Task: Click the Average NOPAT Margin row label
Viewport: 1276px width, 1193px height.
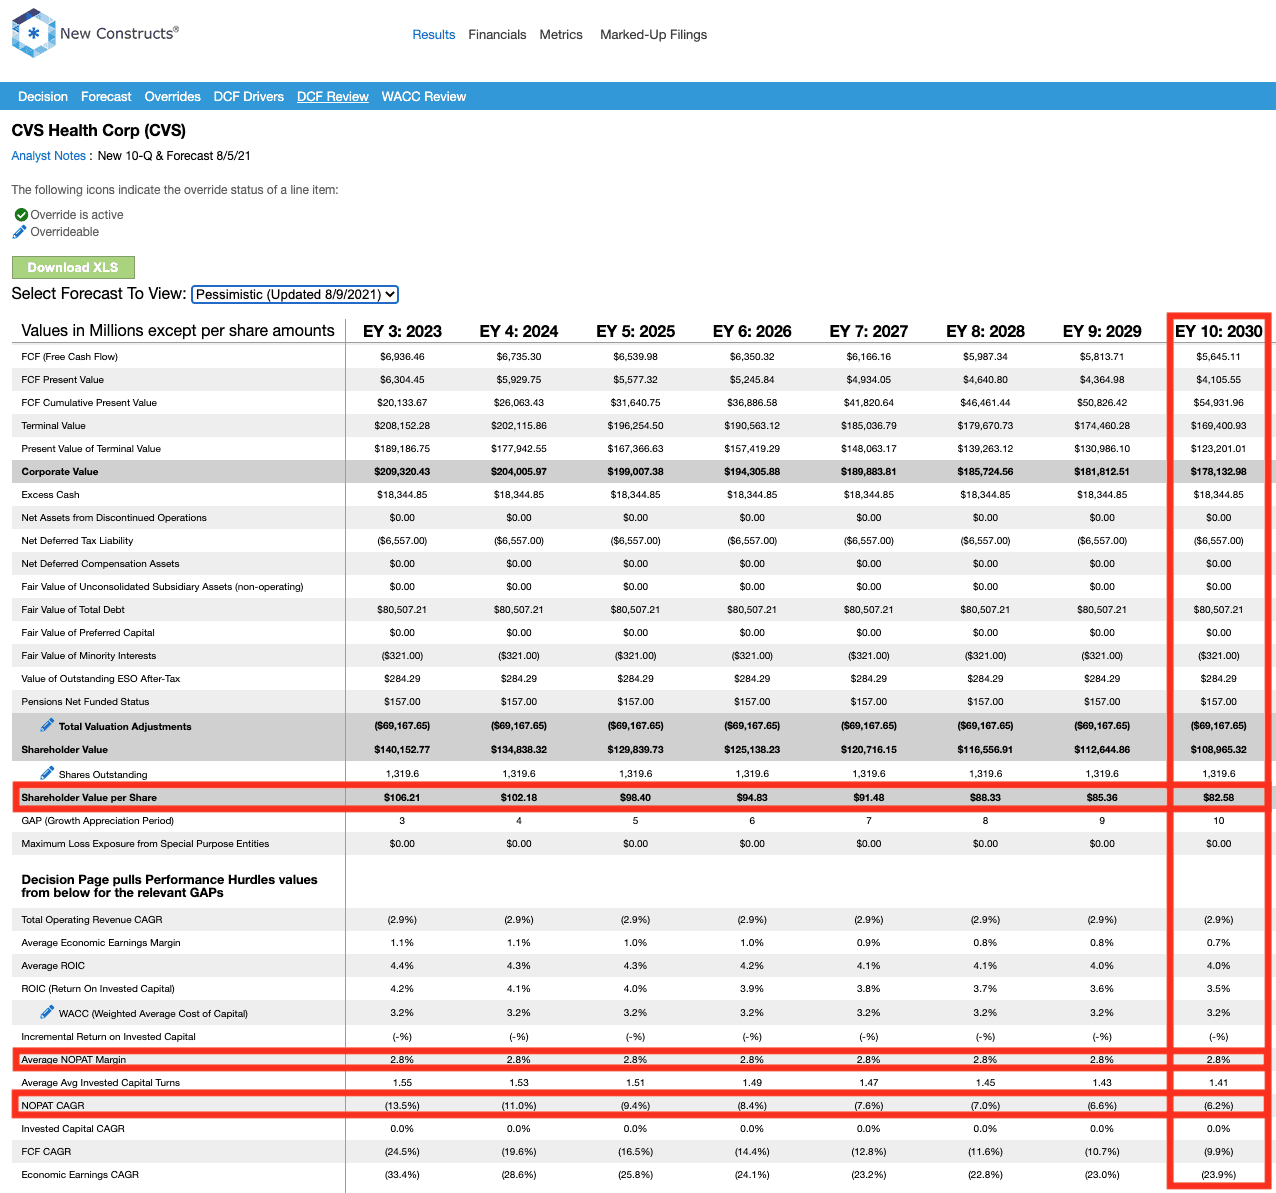Action: point(74,1060)
